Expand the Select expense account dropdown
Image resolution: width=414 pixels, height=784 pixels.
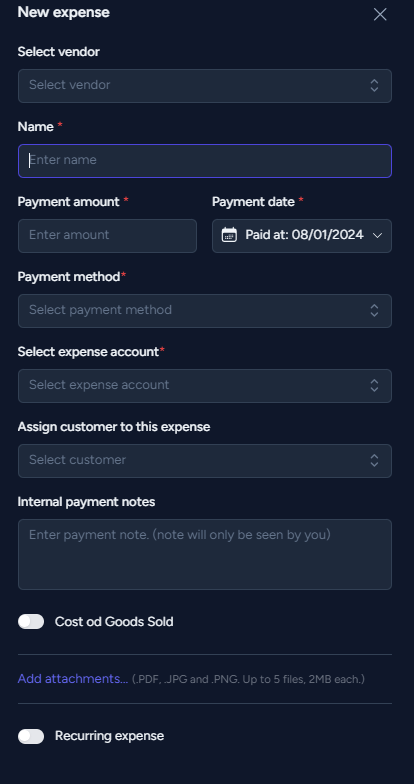pos(205,386)
